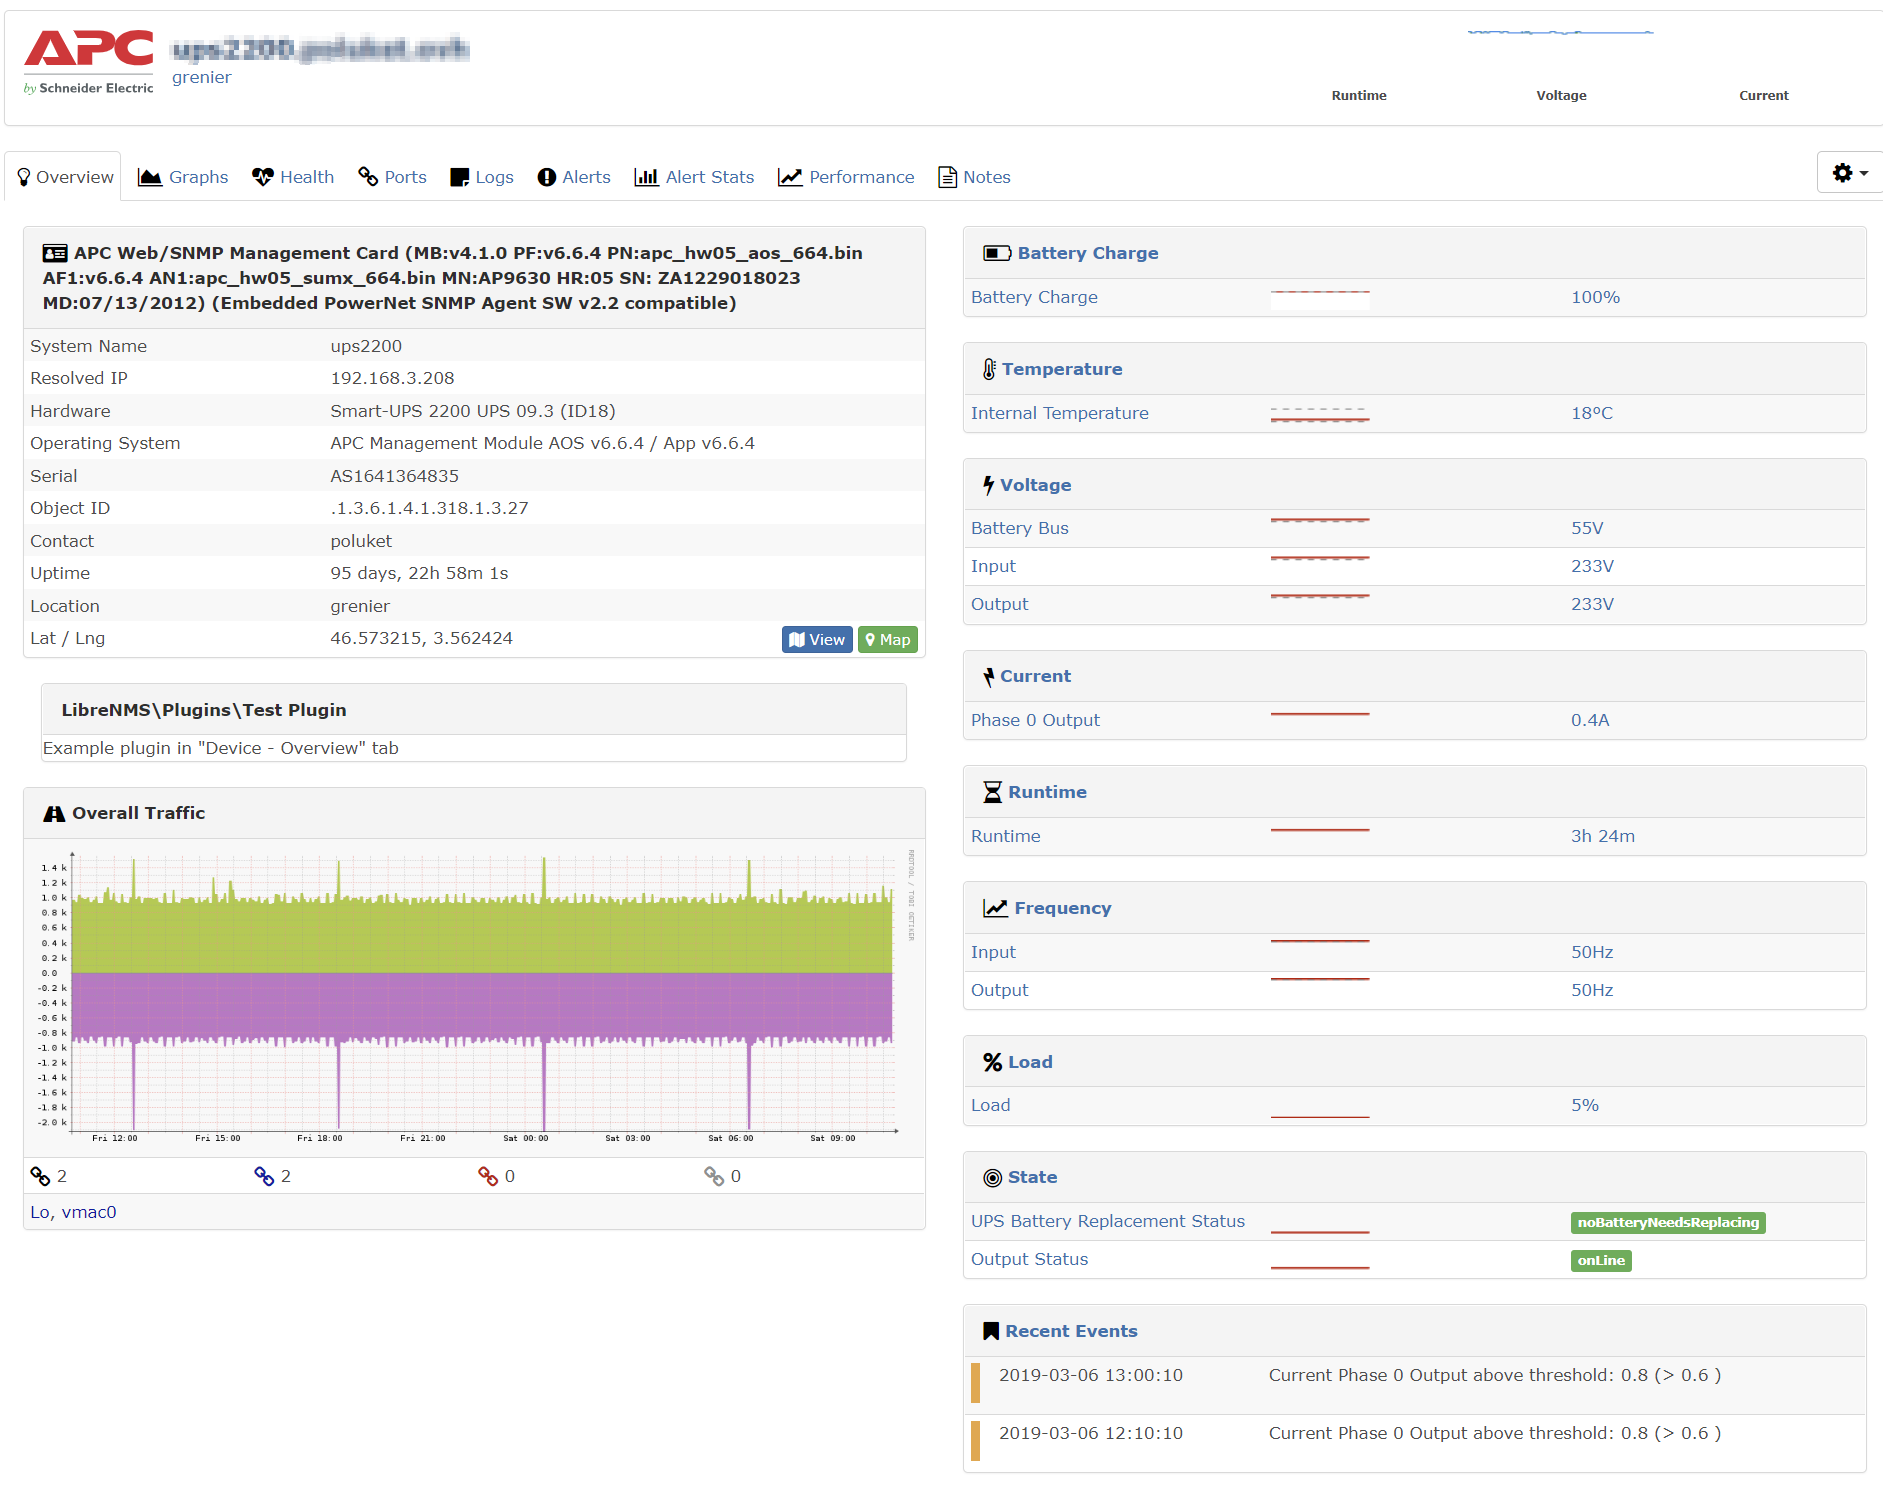The height and width of the screenshot is (1495, 1883).
Task: Click the green Map button
Action: [888, 639]
